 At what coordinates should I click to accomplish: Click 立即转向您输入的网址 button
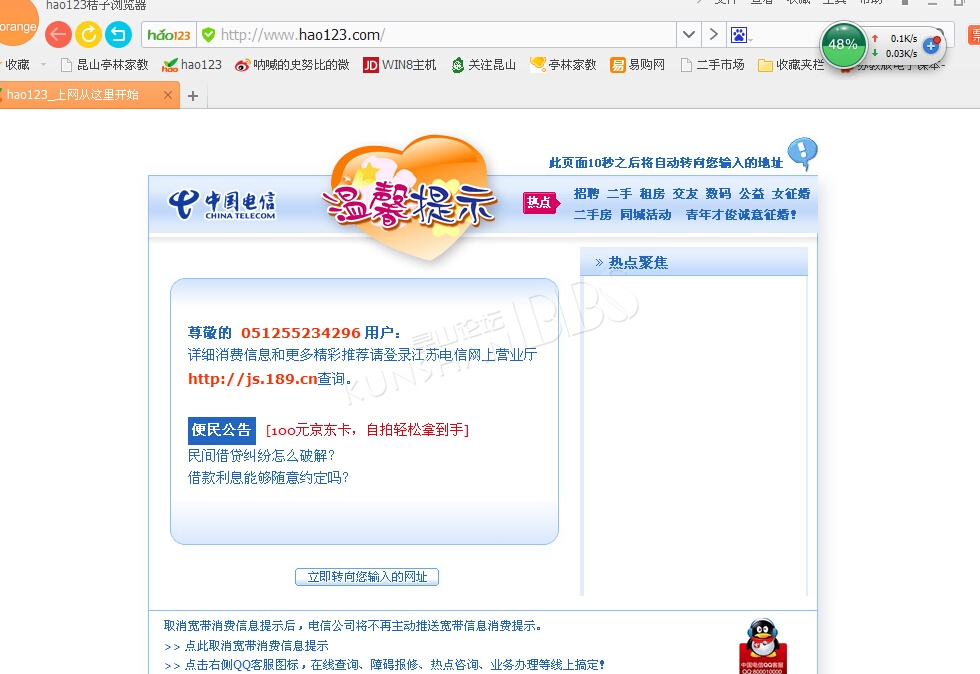pyautogui.click(x=367, y=577)
